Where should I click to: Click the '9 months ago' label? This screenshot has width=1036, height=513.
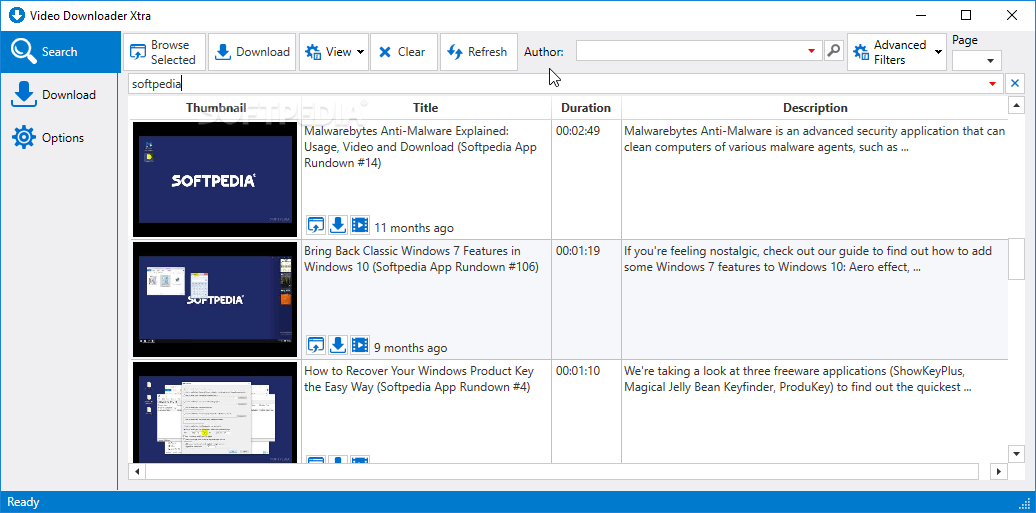click(410, 348)
